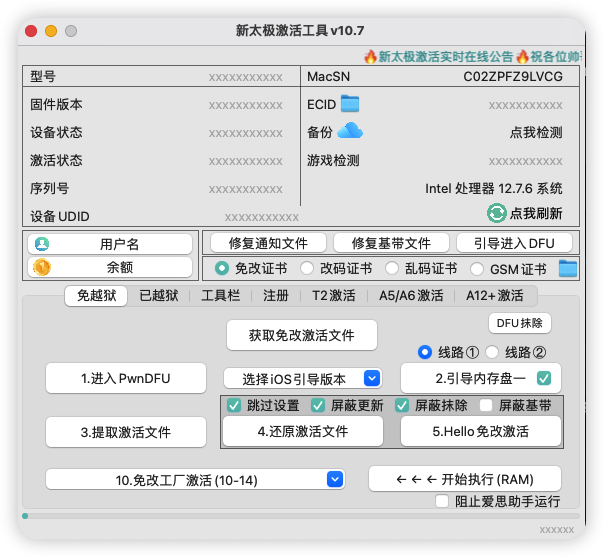Click 引导进入DFU button

514,243
